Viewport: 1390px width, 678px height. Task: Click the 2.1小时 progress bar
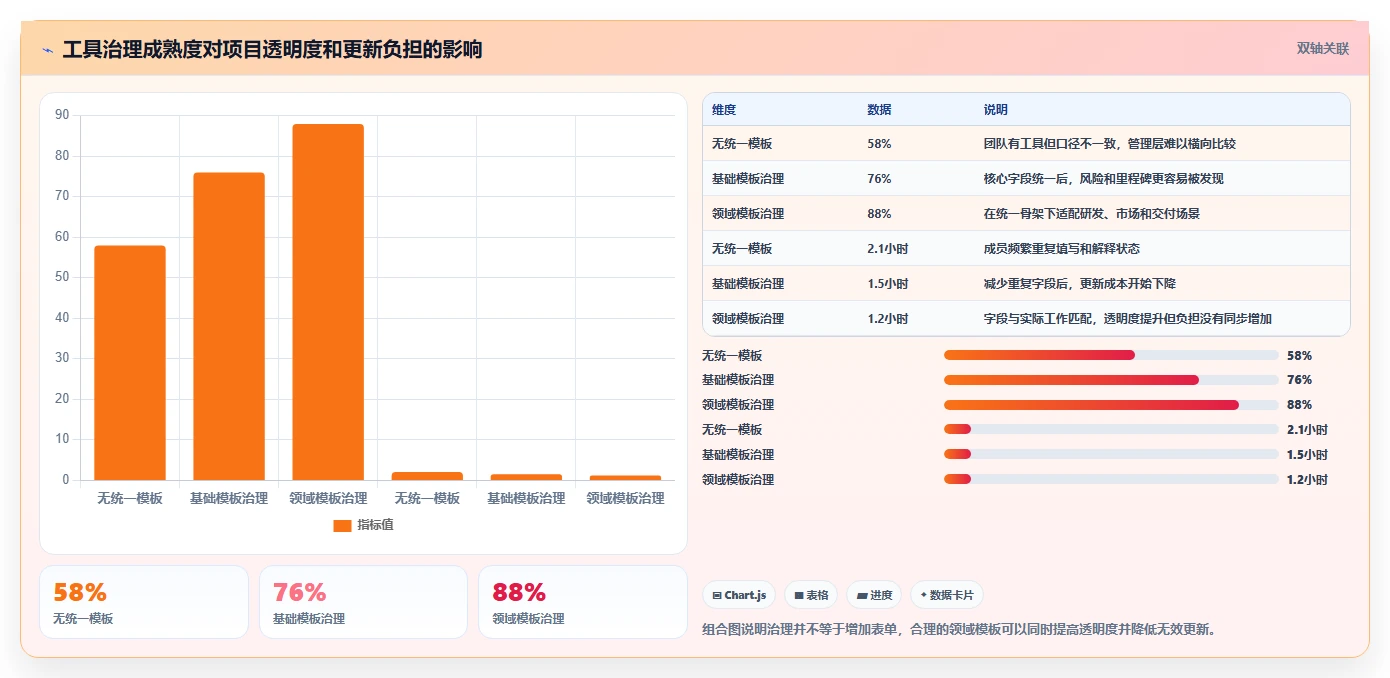click(1111, 429)
